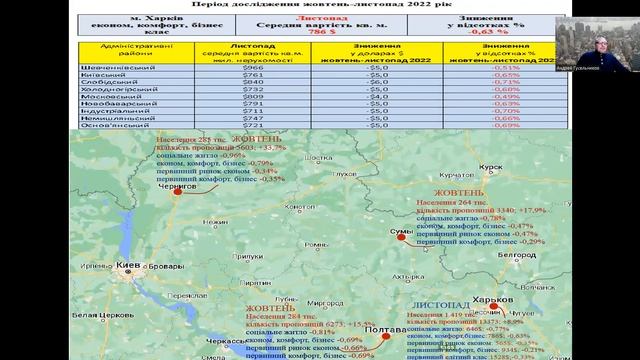The width and height of the screenshot is (640, 360).
Task: Click the red marker at Чернигов
Action: [x=178, y=191]
